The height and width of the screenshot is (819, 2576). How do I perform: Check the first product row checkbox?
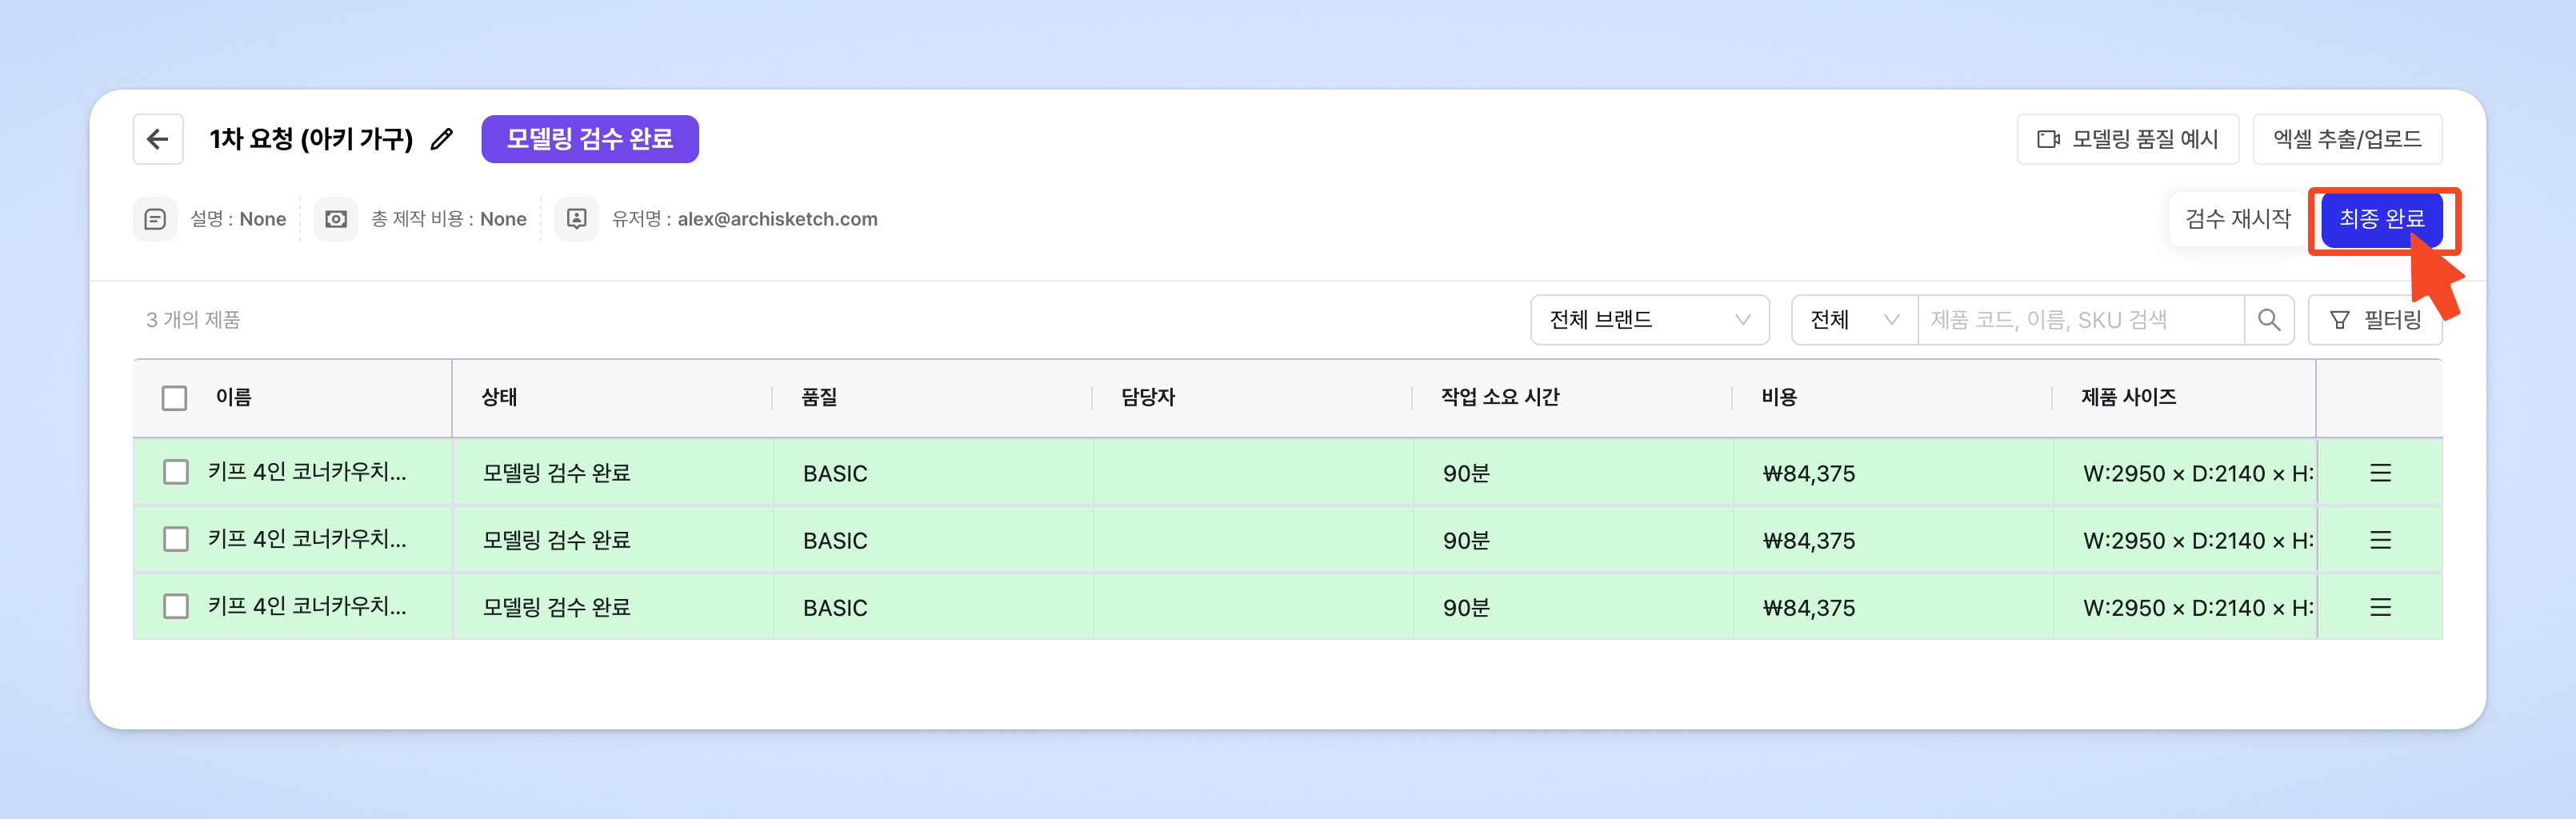coord(176,472)
